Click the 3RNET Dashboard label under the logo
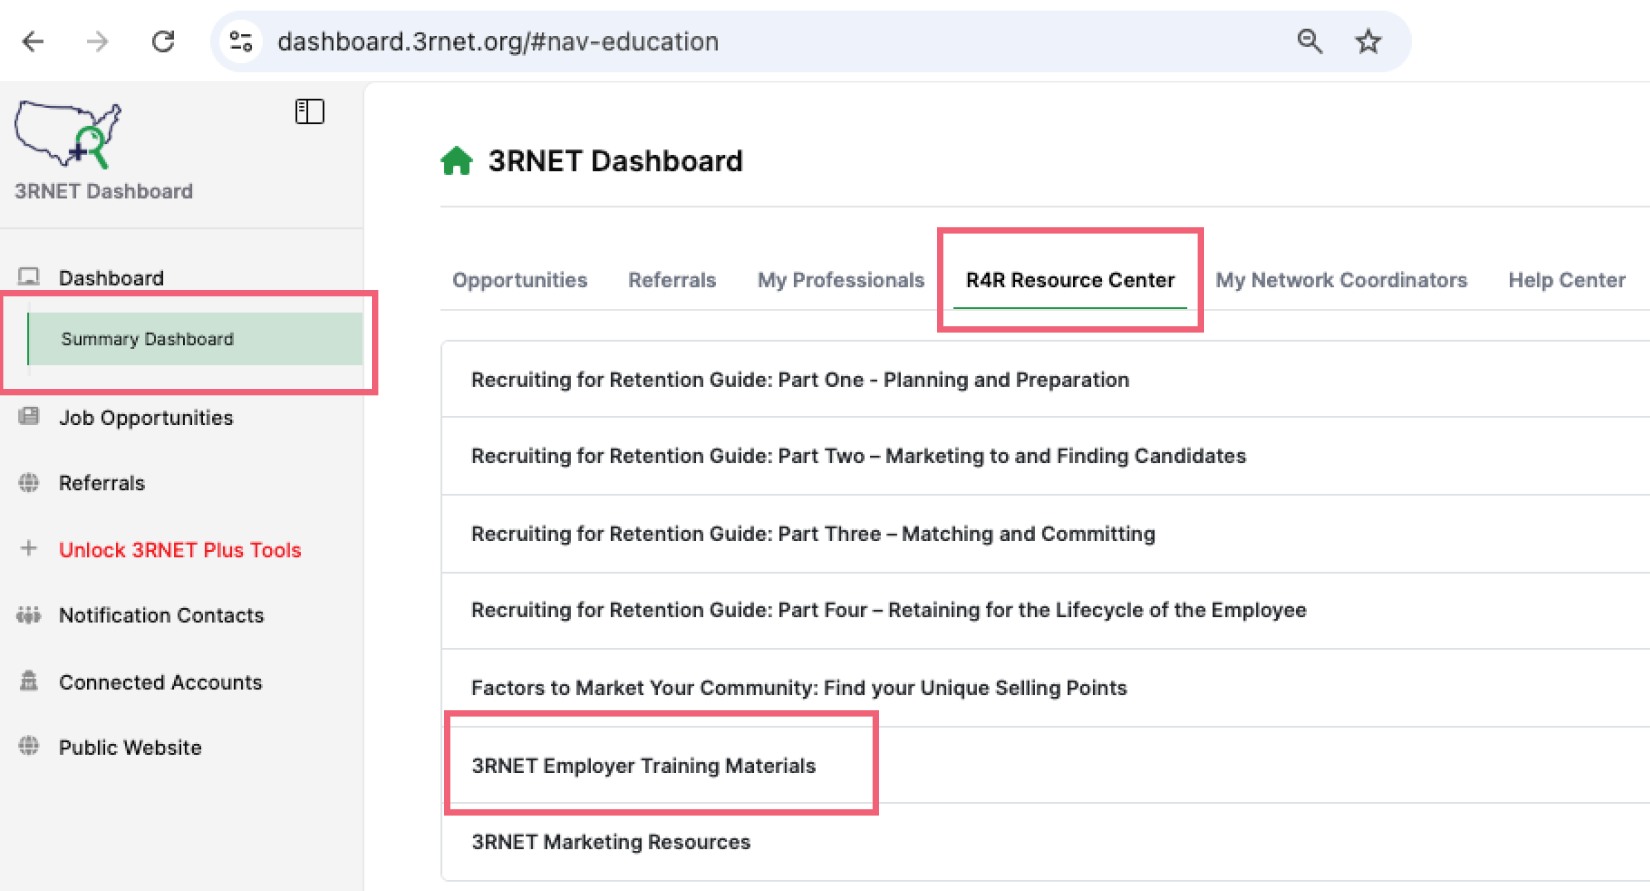The image size is (1650, 891). 104,191
